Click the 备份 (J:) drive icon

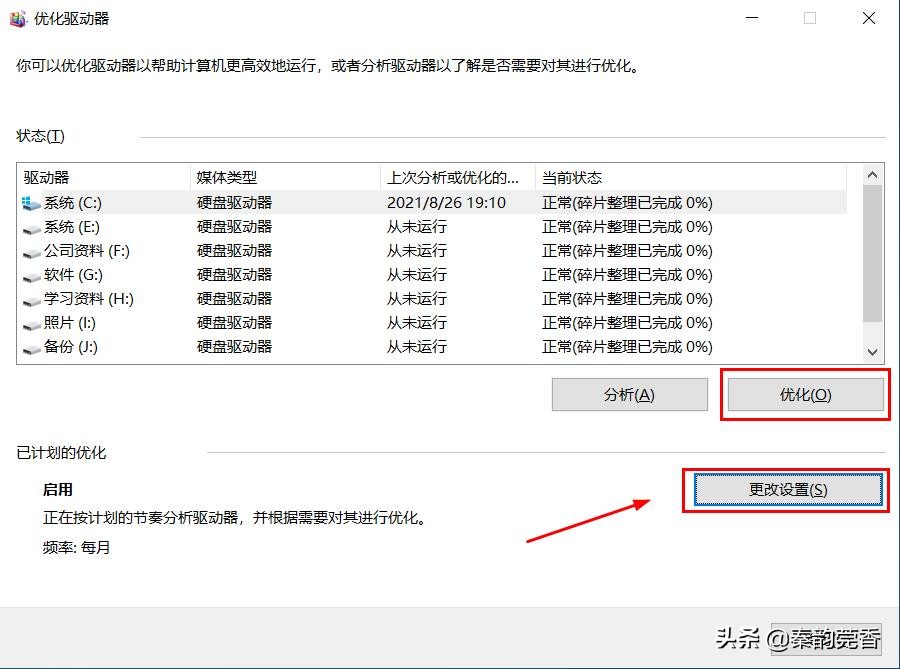pyautogui.click(x=31, y=346)
